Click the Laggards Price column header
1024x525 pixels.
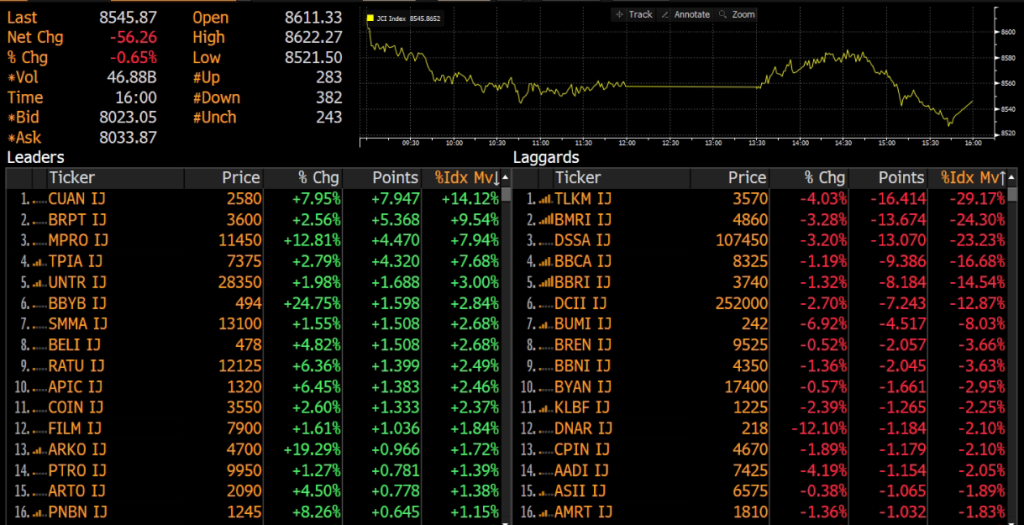[x=746, y=178]
